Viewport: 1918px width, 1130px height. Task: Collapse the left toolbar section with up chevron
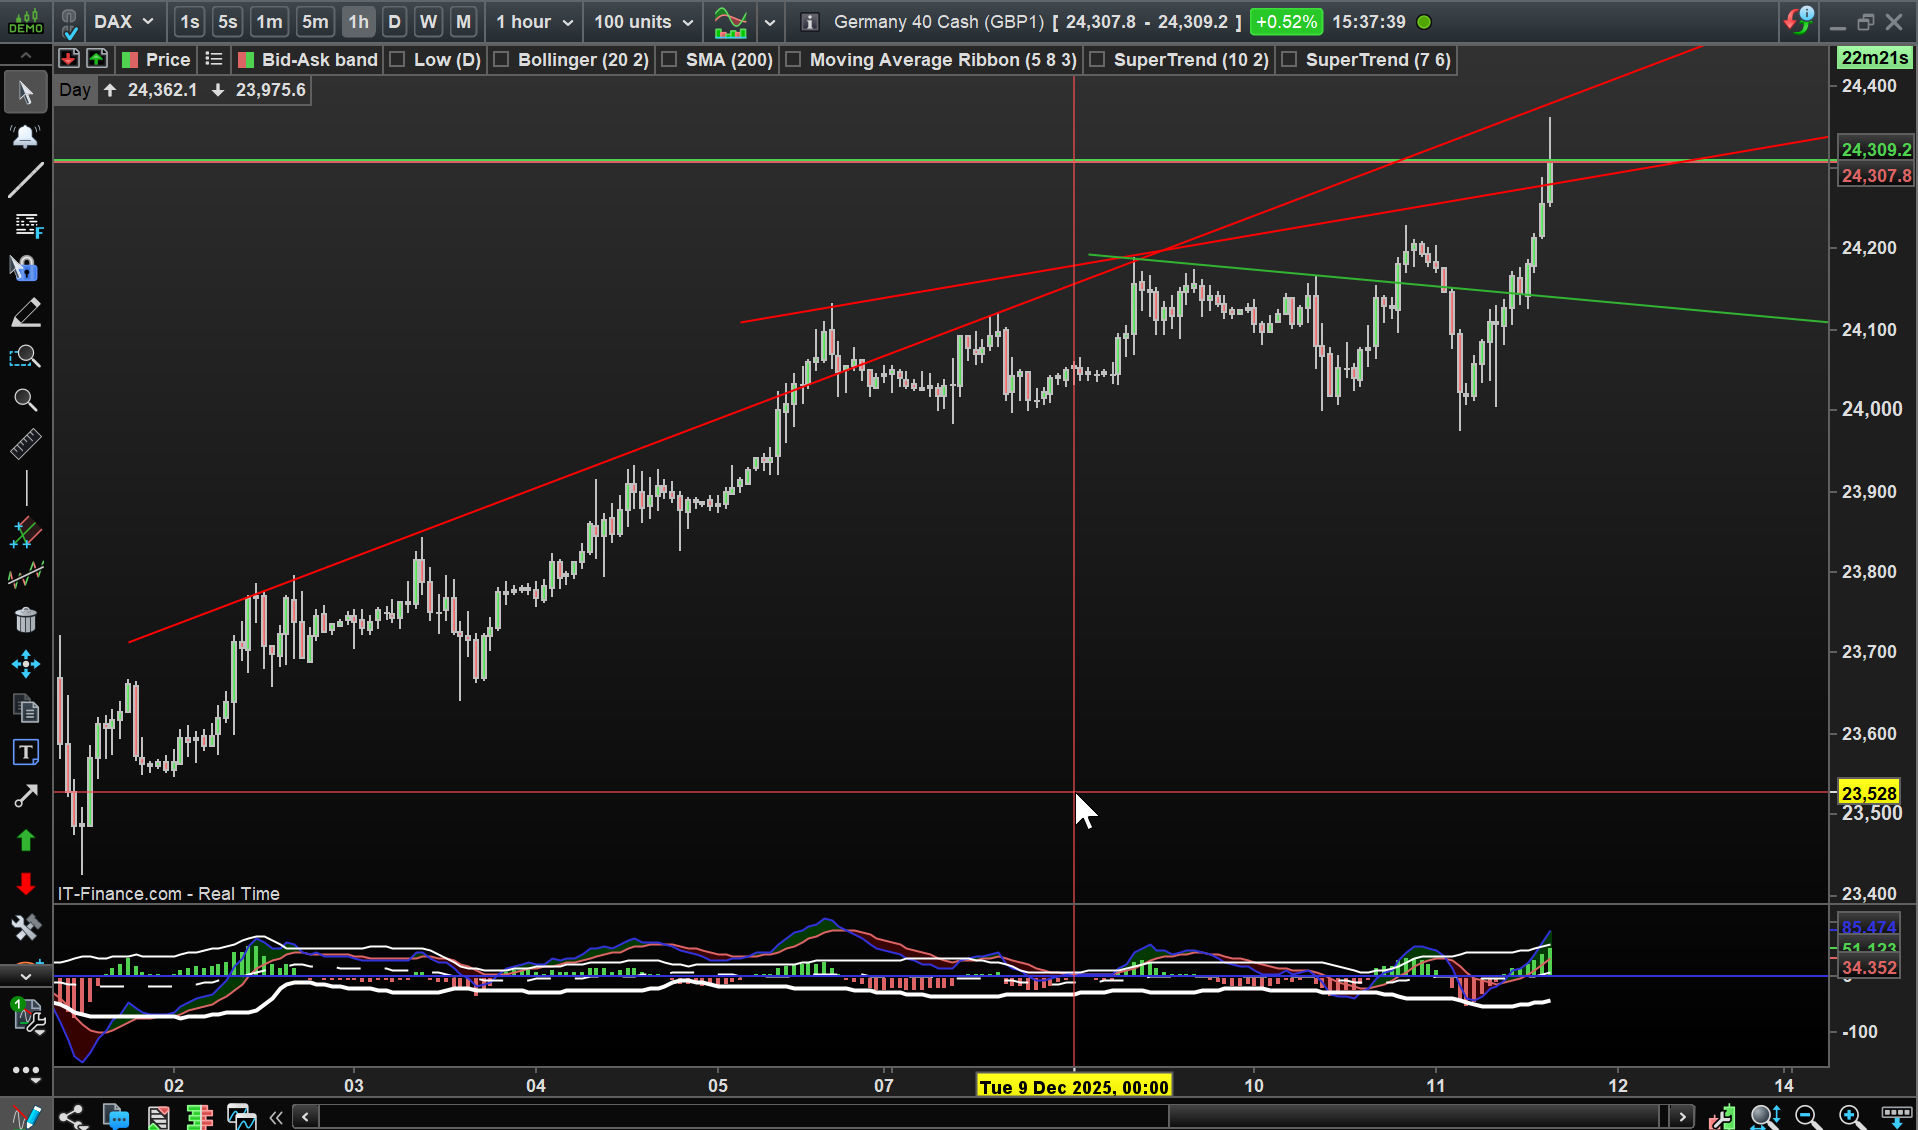[25, 56]
